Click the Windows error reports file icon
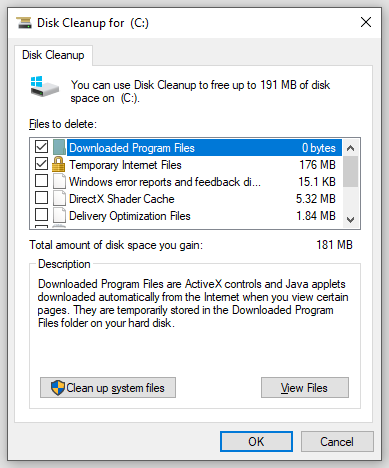The width and height of the screenshot is (389, 468). (59, 182)
